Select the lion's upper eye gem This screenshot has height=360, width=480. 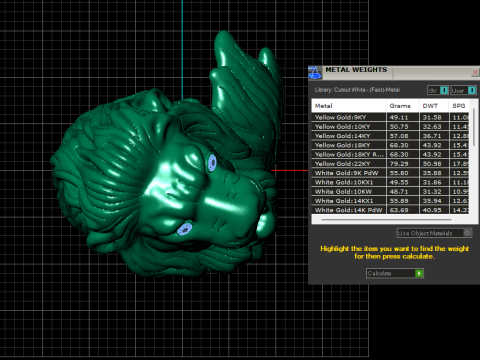click(x=212, y=163)
